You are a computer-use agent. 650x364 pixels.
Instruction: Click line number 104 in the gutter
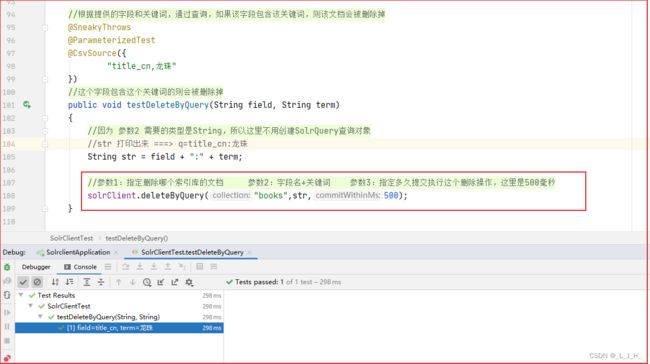point(9,144)
